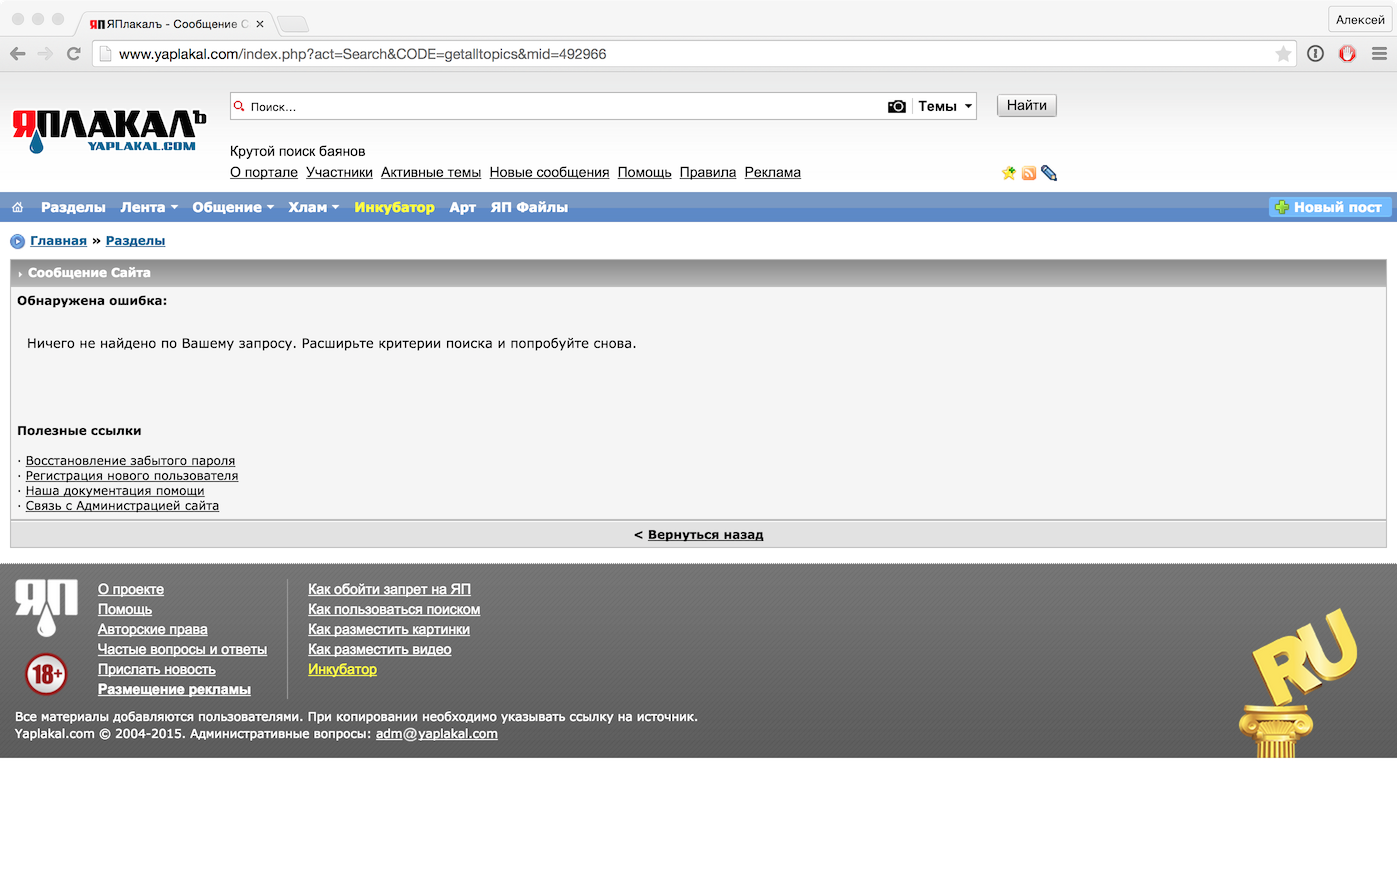Image resolution: width=1397 pixels, height=877 pixels.
Task: Open the 1Password extension icon
Action: [x=1315, y=54]
